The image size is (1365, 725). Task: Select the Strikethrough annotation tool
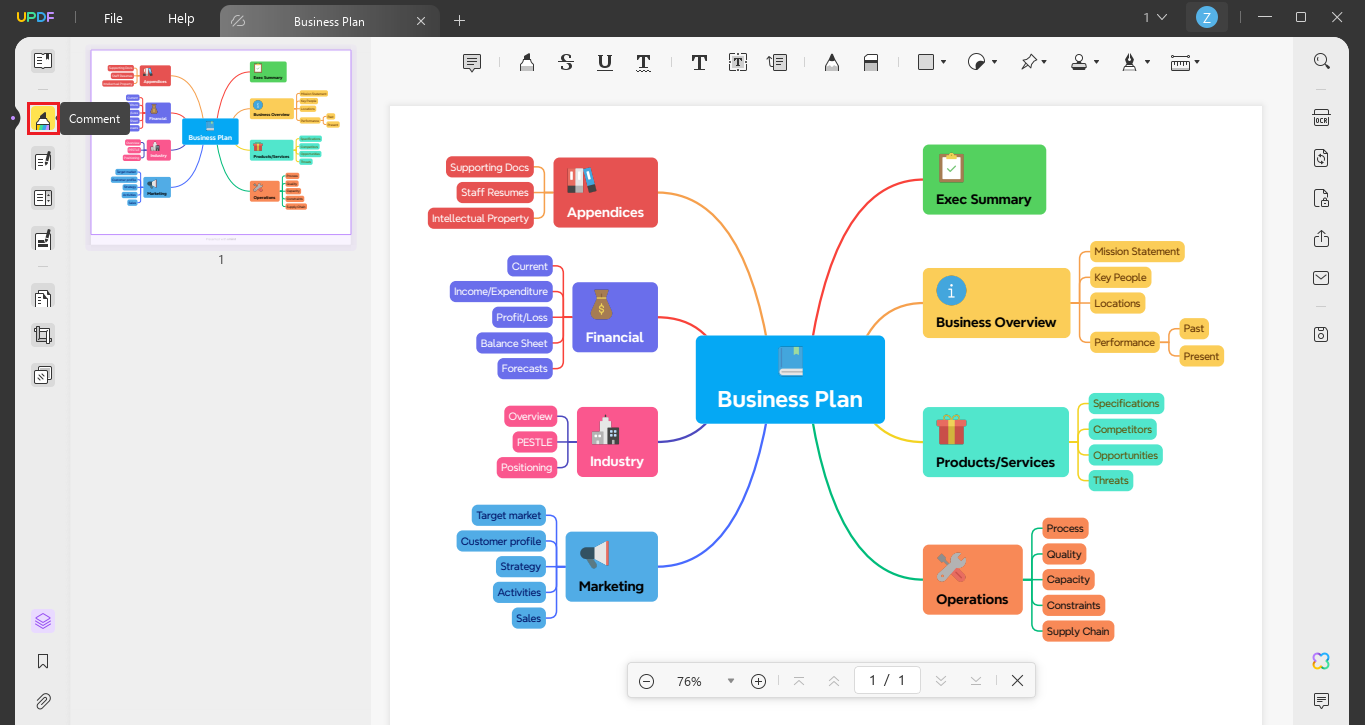(x=566, y=62)
